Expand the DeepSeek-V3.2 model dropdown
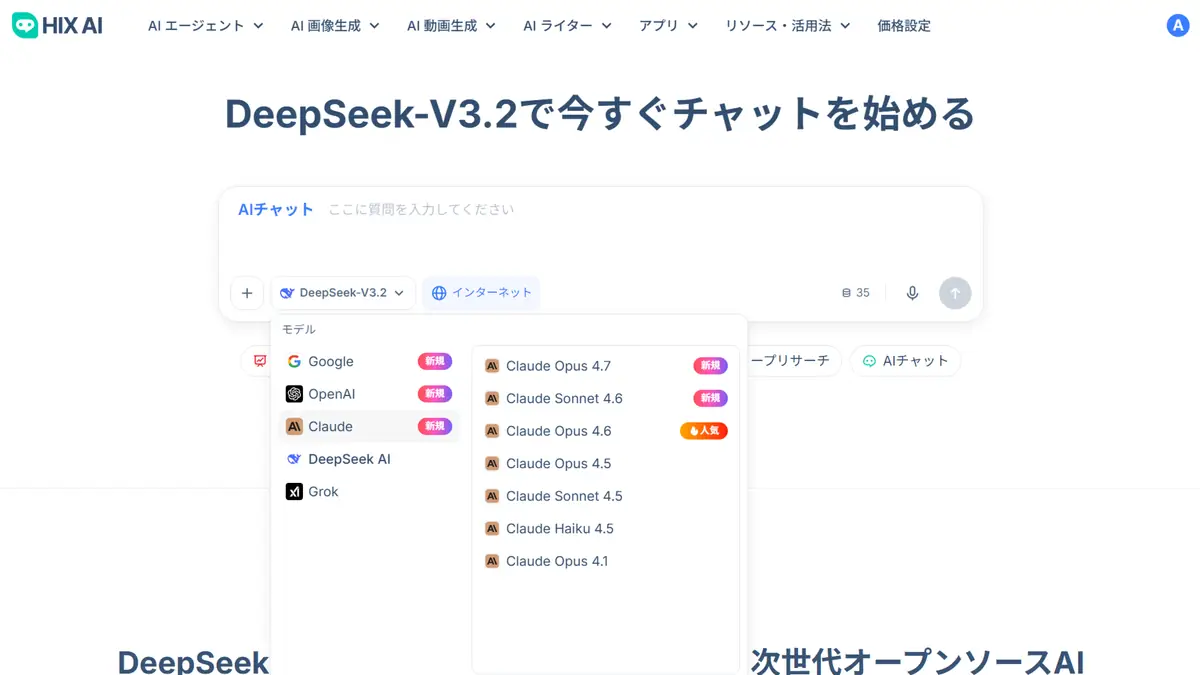The height and width of the screenshot is (675, 1200). point(343,293)
